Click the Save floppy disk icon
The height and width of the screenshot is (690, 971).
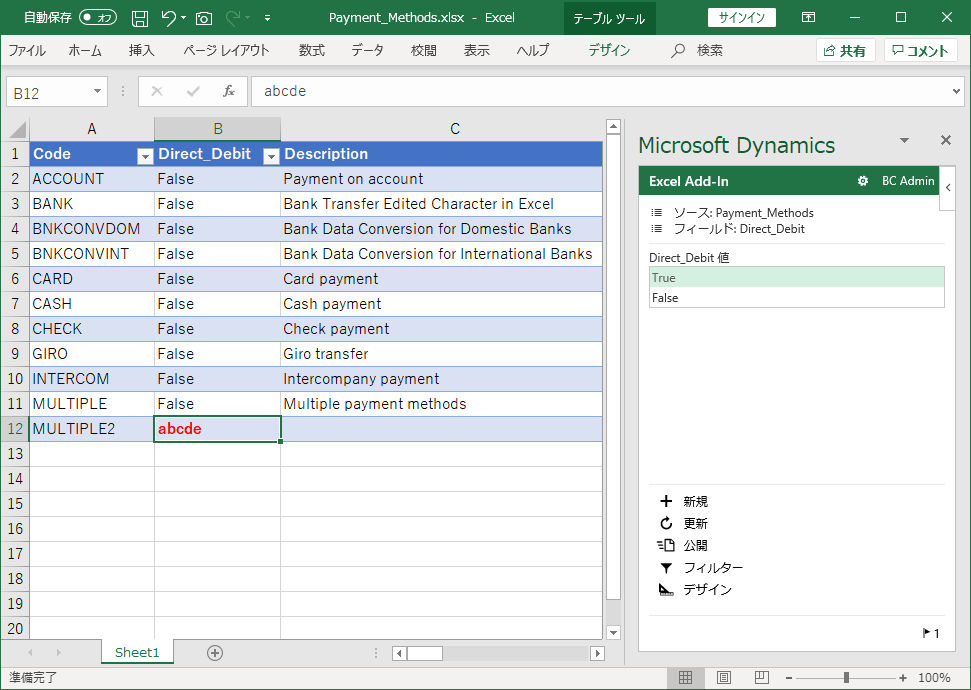pyautogui.click(x=140, y=18)
